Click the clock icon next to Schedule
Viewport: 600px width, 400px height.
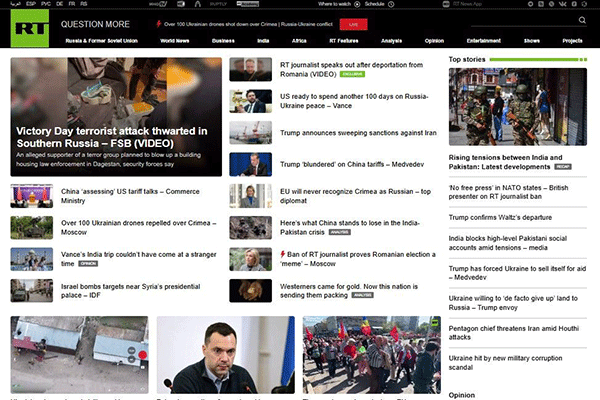tap(391, 4)
